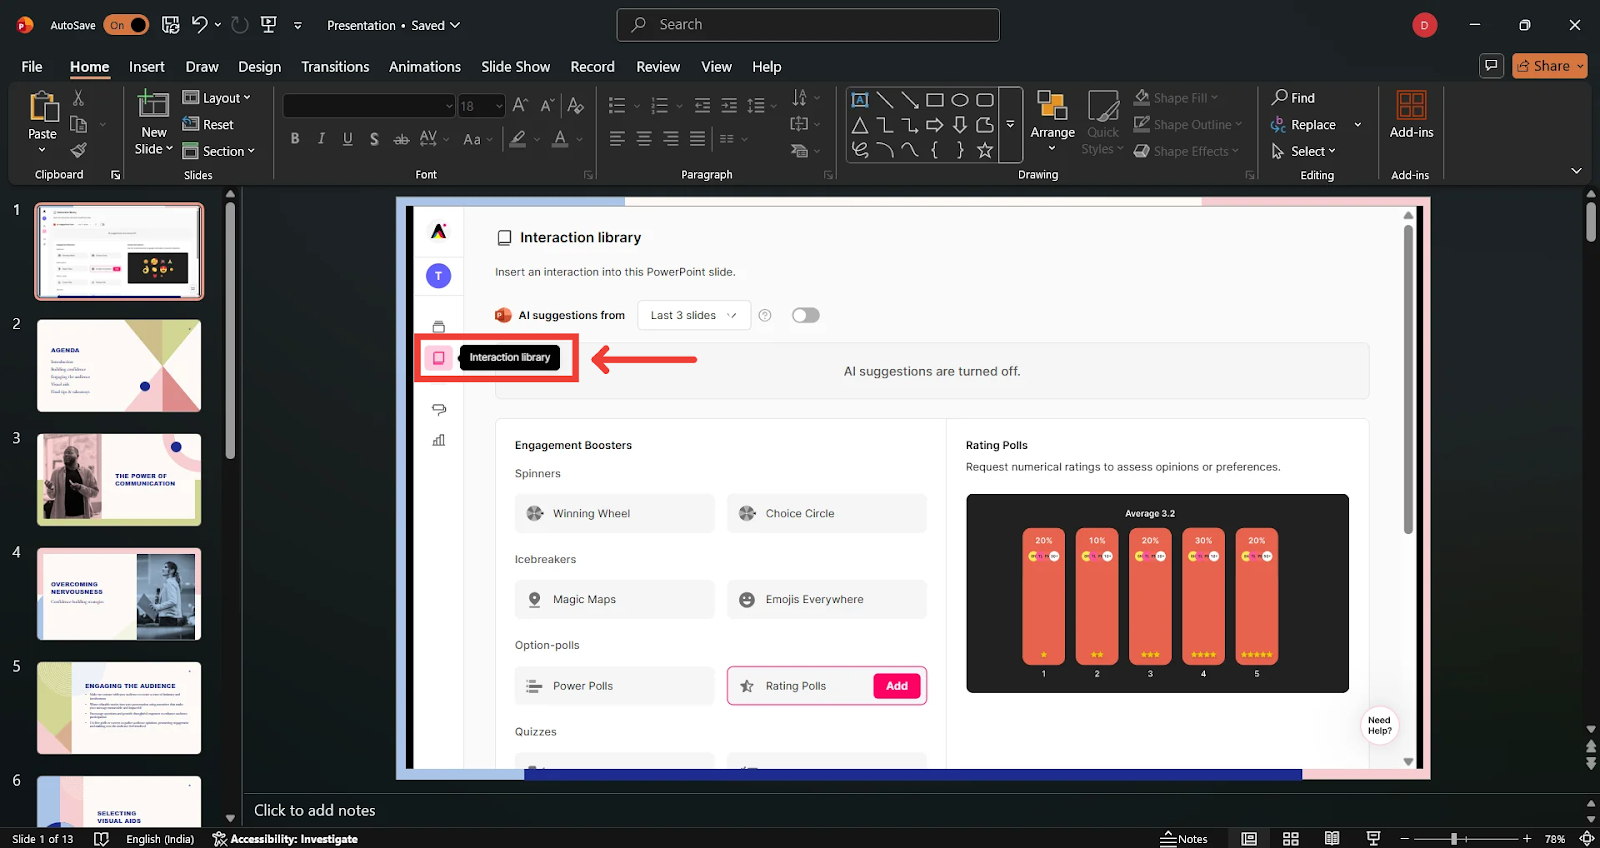Switch to the Insert tab
The width and height of the screenshot is (1600, 848).
pyautogui.click(x=146, y=67)
